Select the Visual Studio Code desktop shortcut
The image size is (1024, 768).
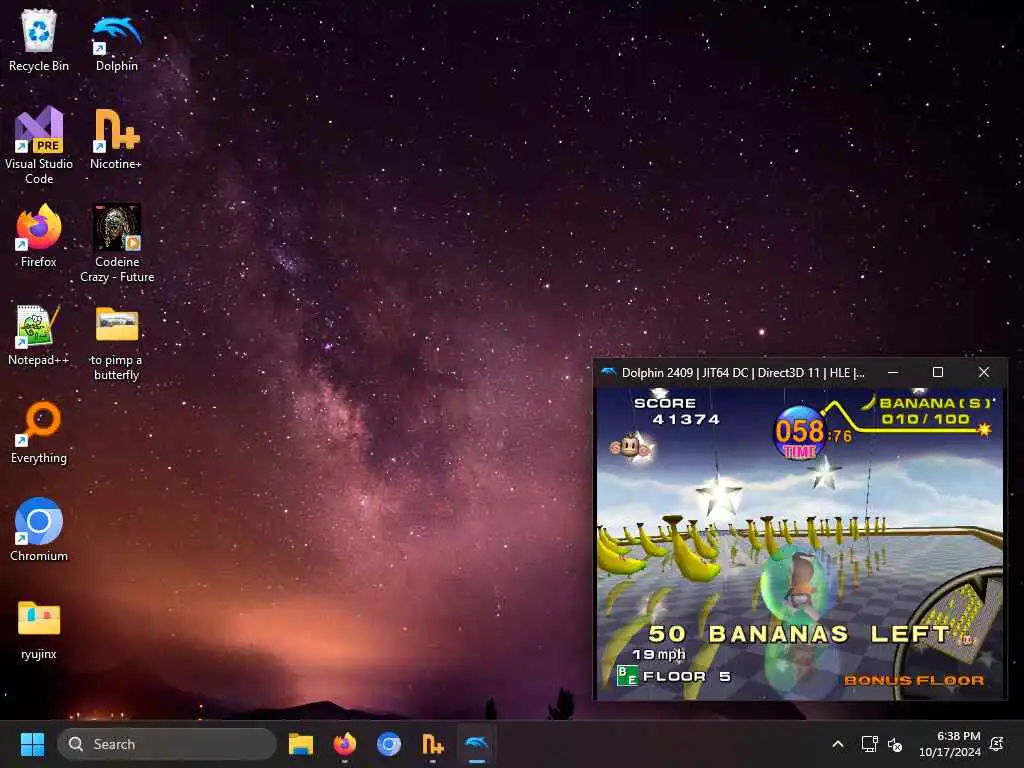(39, 146)
